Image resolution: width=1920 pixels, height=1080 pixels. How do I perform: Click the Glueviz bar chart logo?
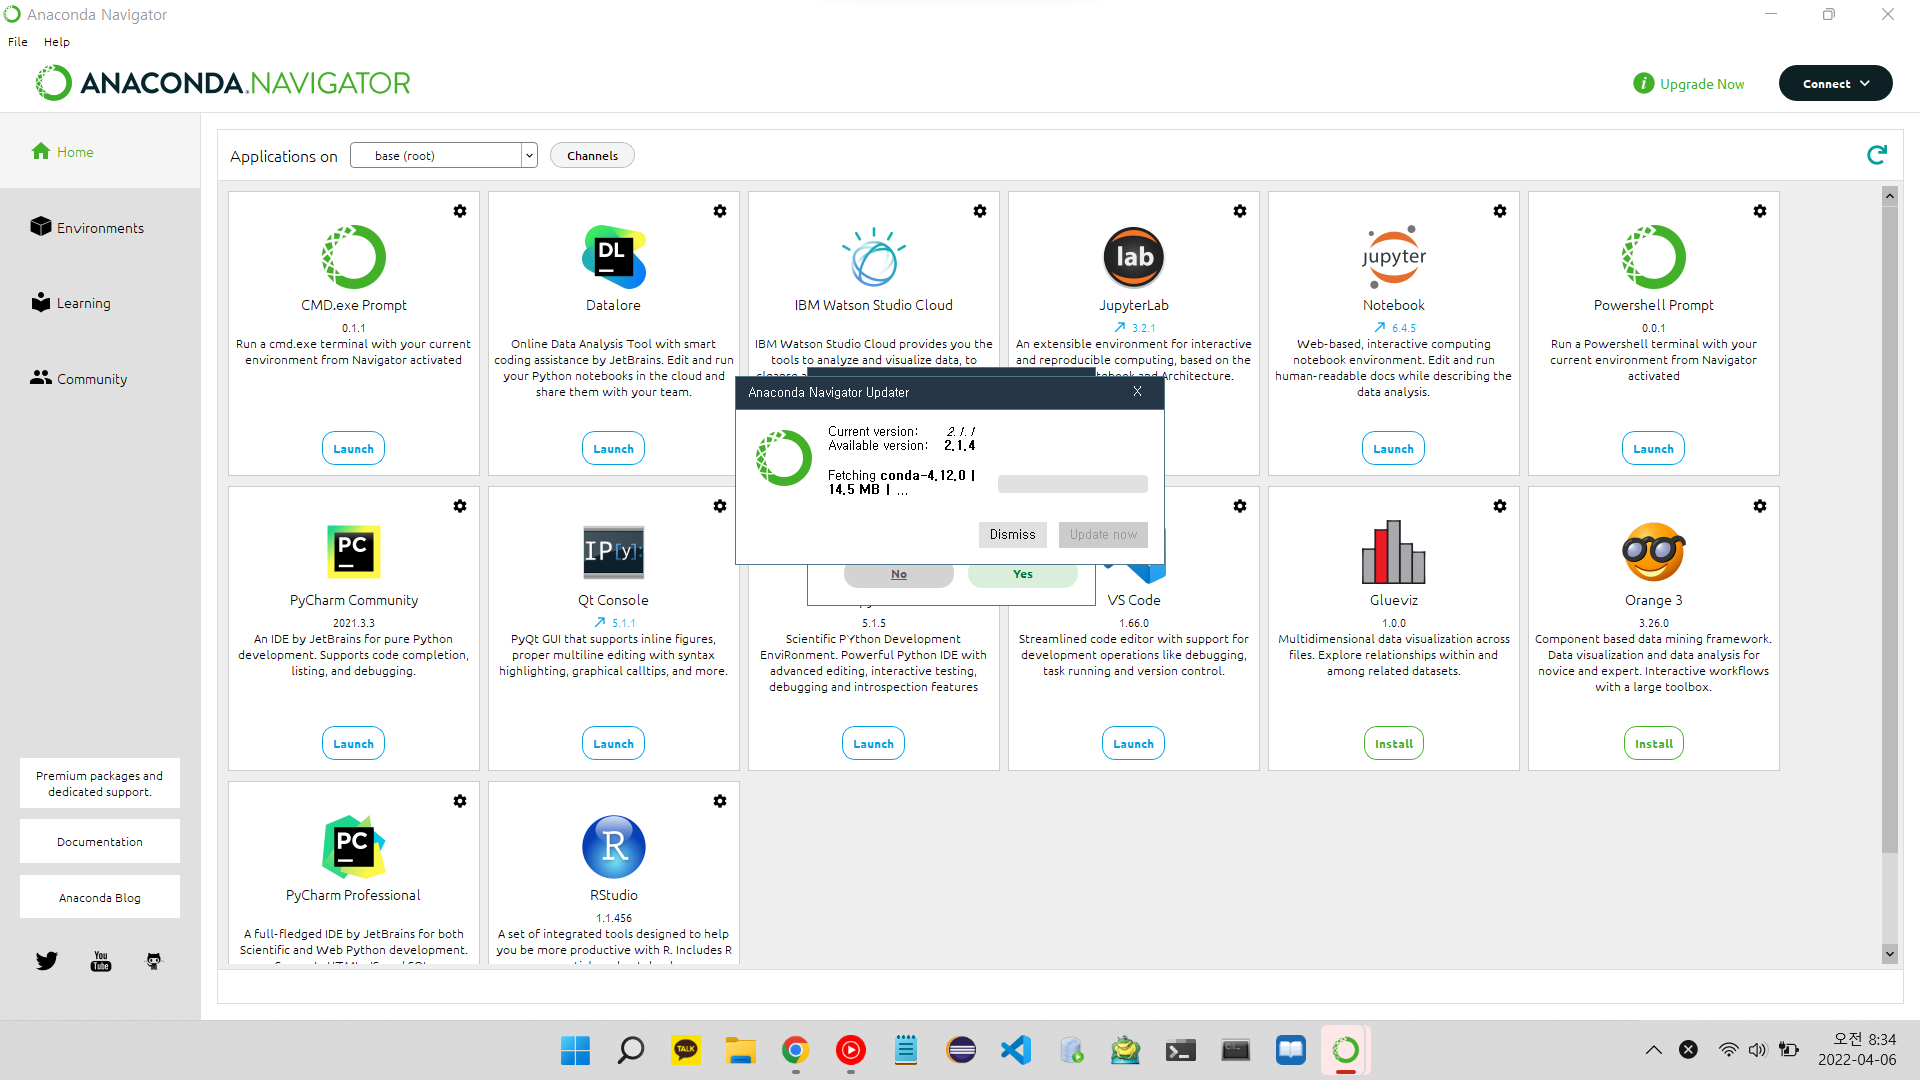pyautogui.click(x=1394, y=551)
